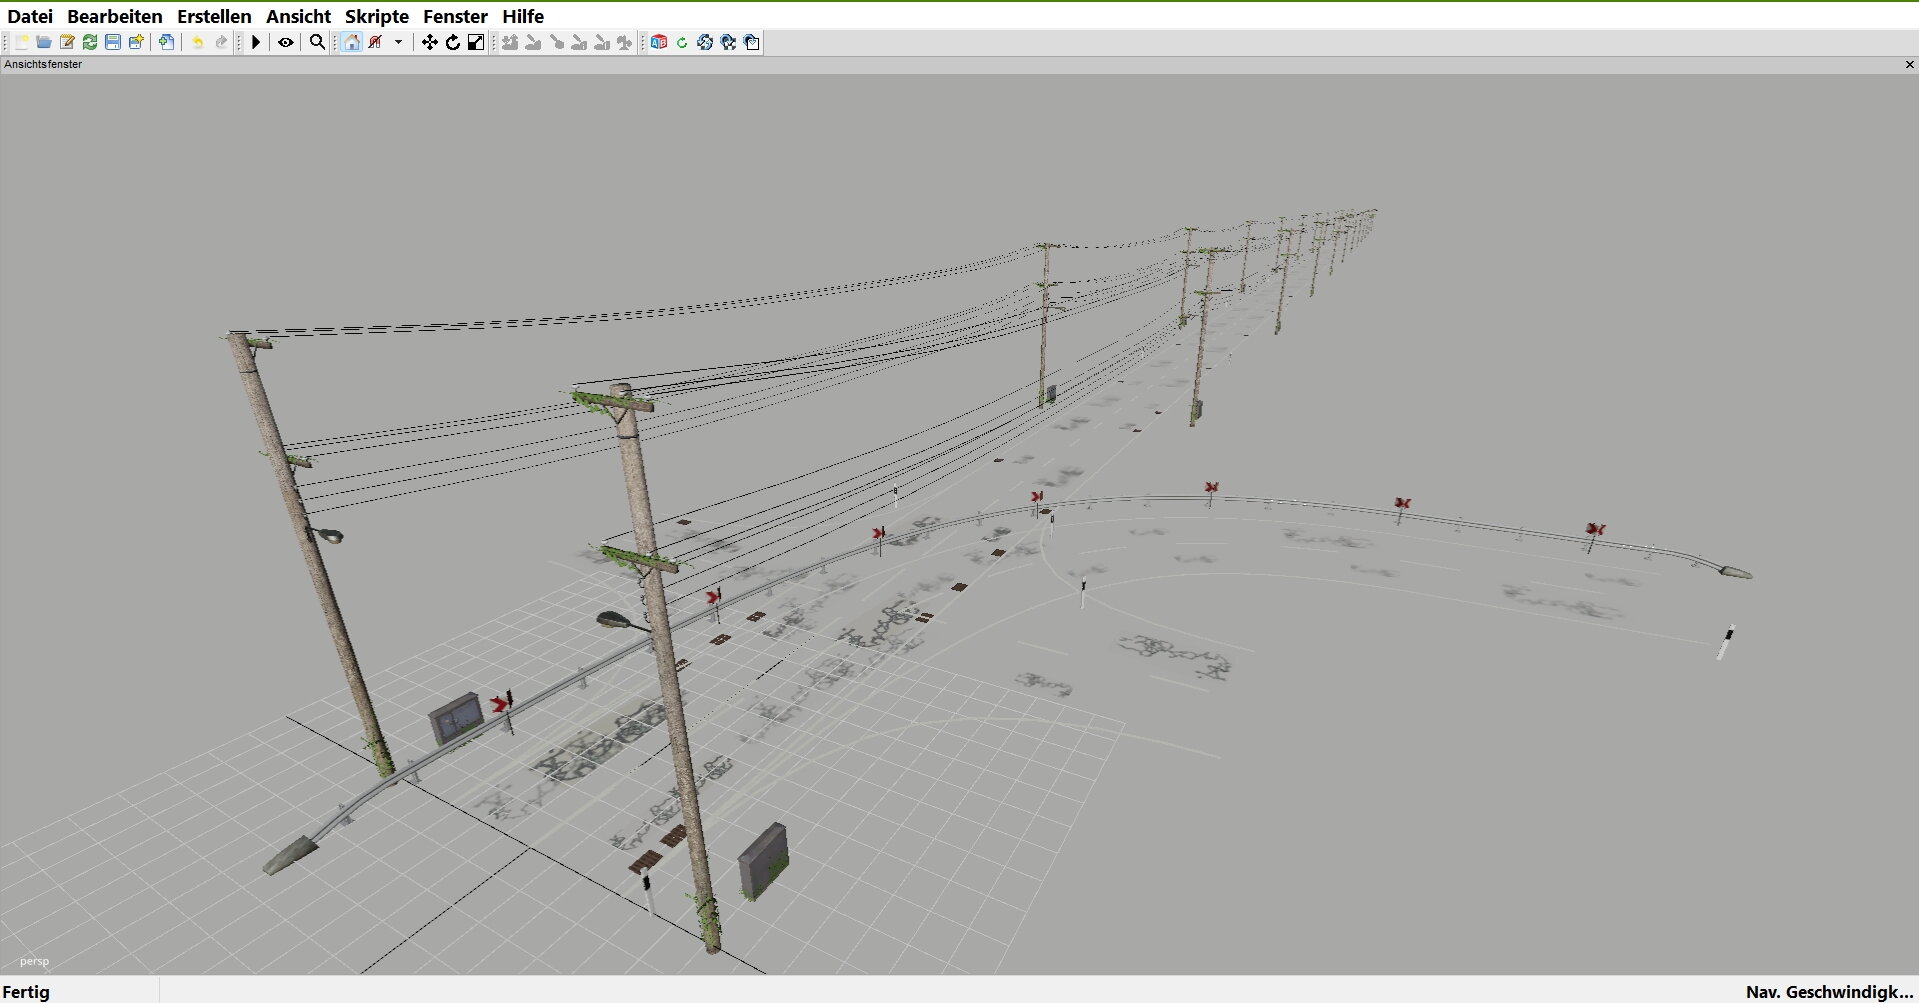Click the magnifying glass search icon
1919x1003 pixels.
(x=317, y=42)
